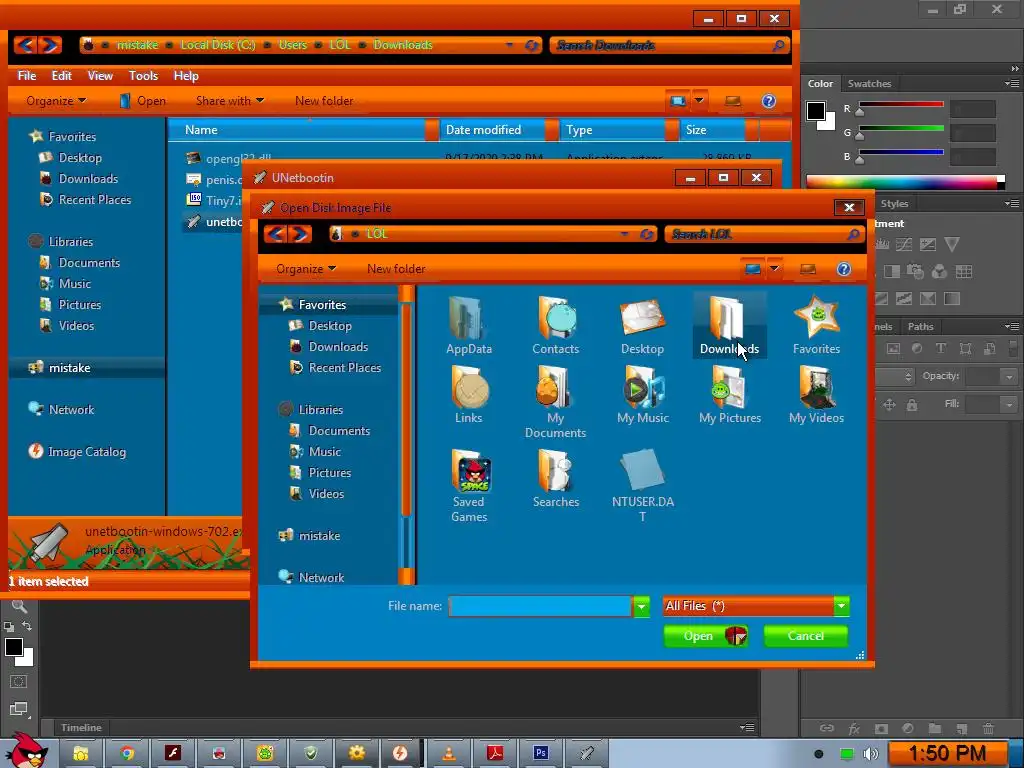Open the File name dropdown arrow
The height and width of the screenshot is (768, 1024).
[641, 607]
